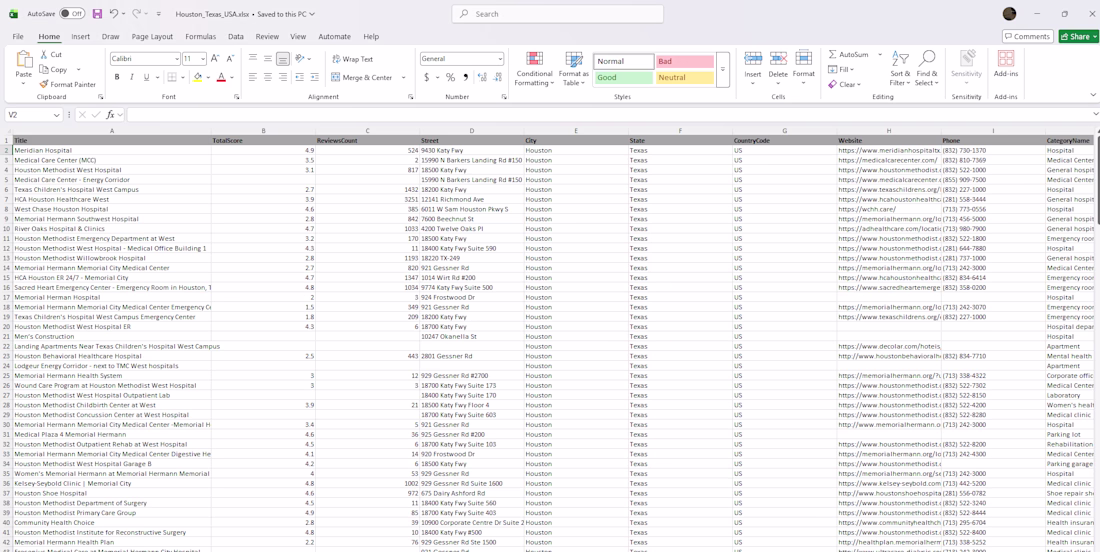The height and width of the screenshot is (552, 1100).
Task: Click the green Share button
Action: [1078, 36]
